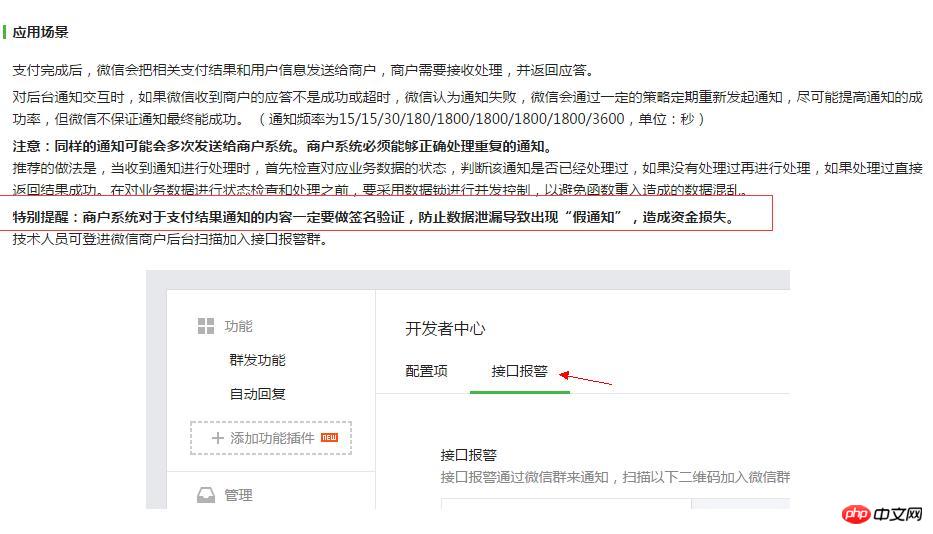The width and height of the screenshot is (933, 534).
Task: Click the 管理 section label
Action: pos(239,495)
